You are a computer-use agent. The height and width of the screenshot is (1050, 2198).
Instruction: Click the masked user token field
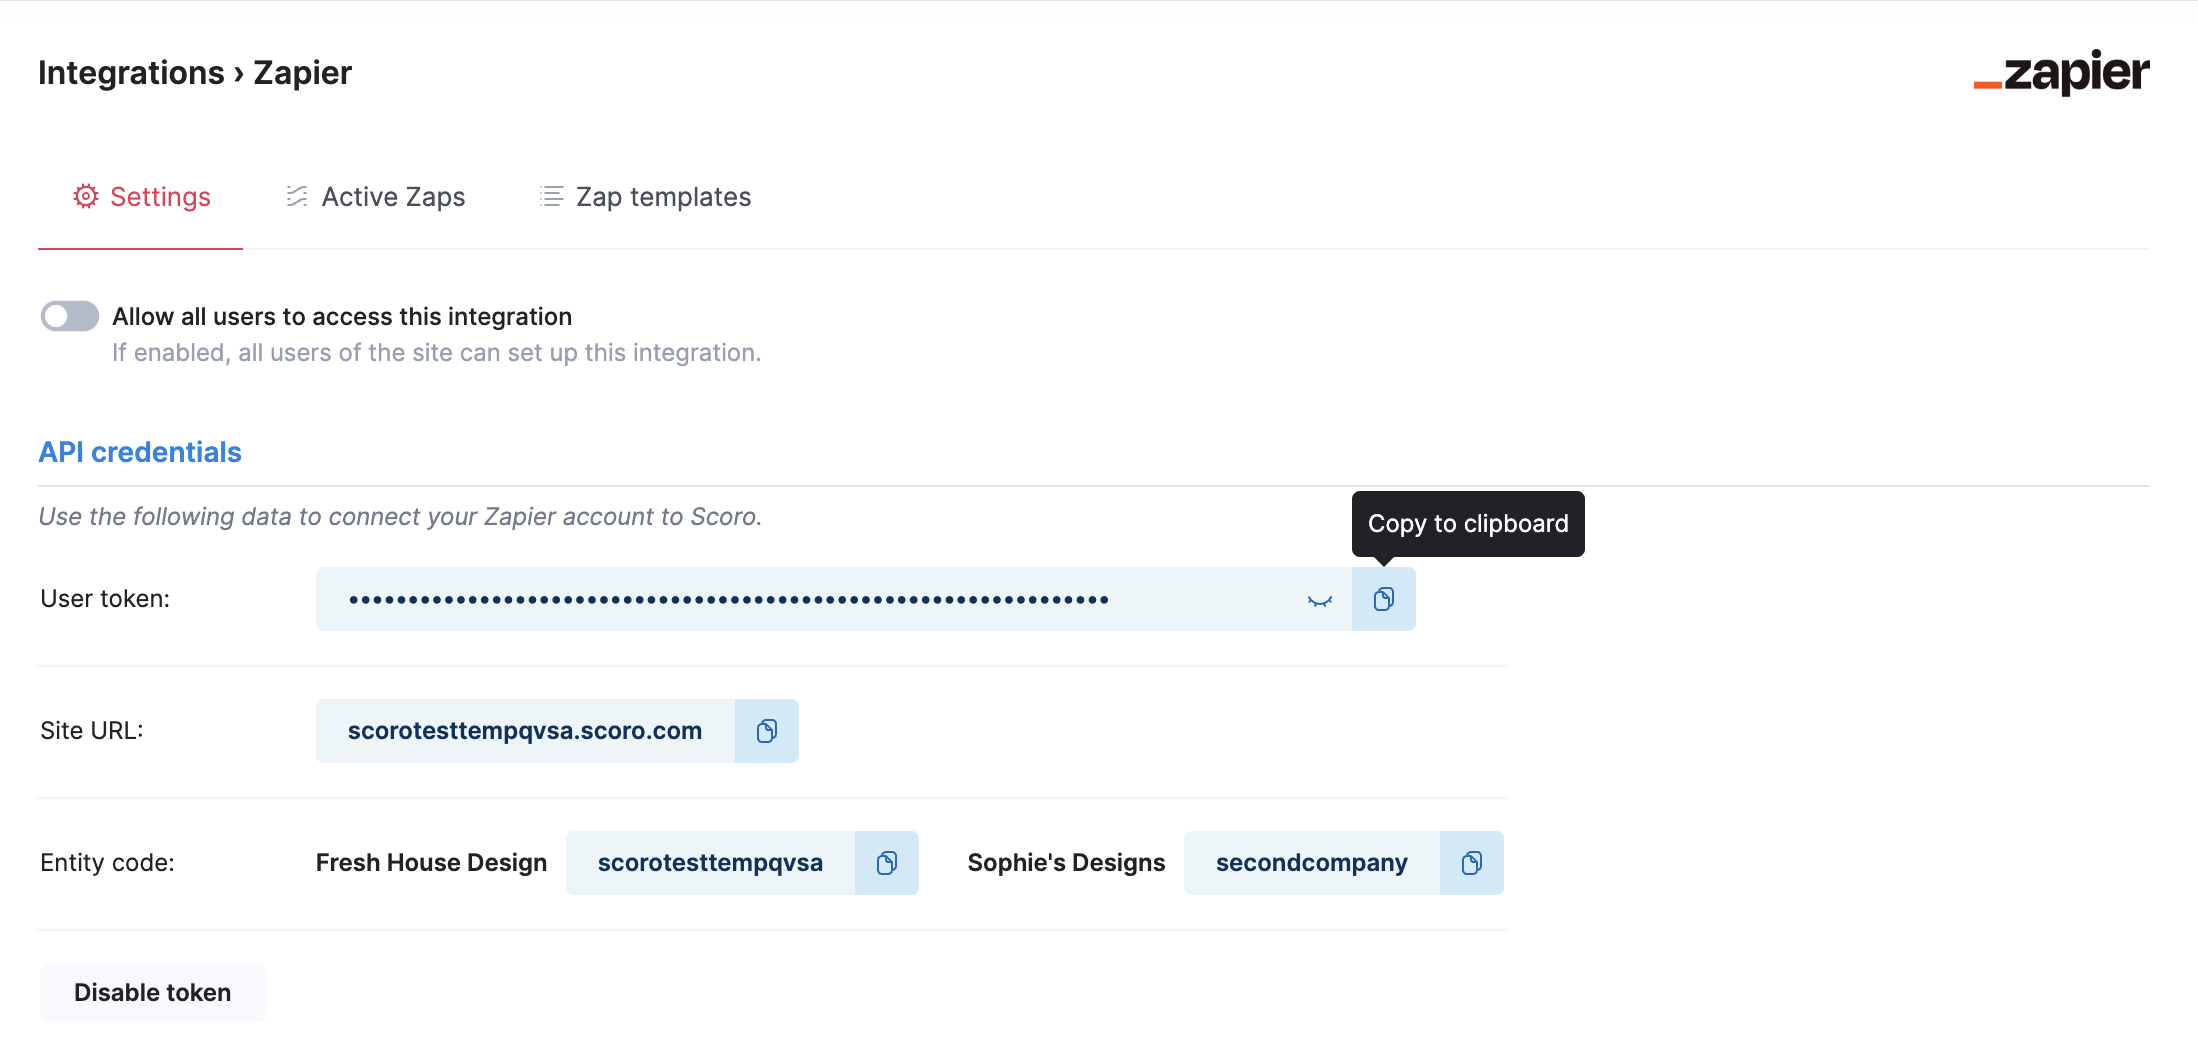point(834,599)
